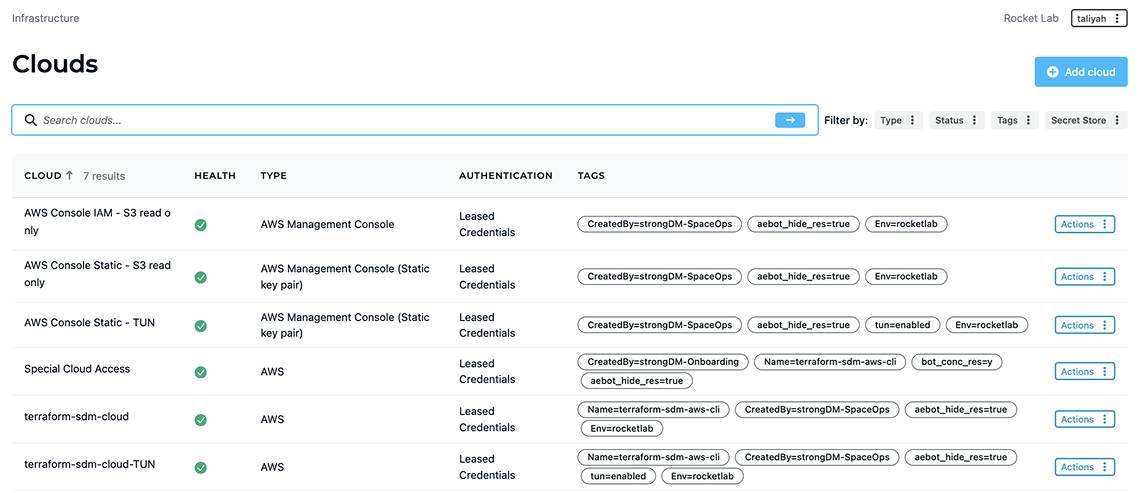Submit search with the arrow button
1140x493 pixels.
point(790,120)
